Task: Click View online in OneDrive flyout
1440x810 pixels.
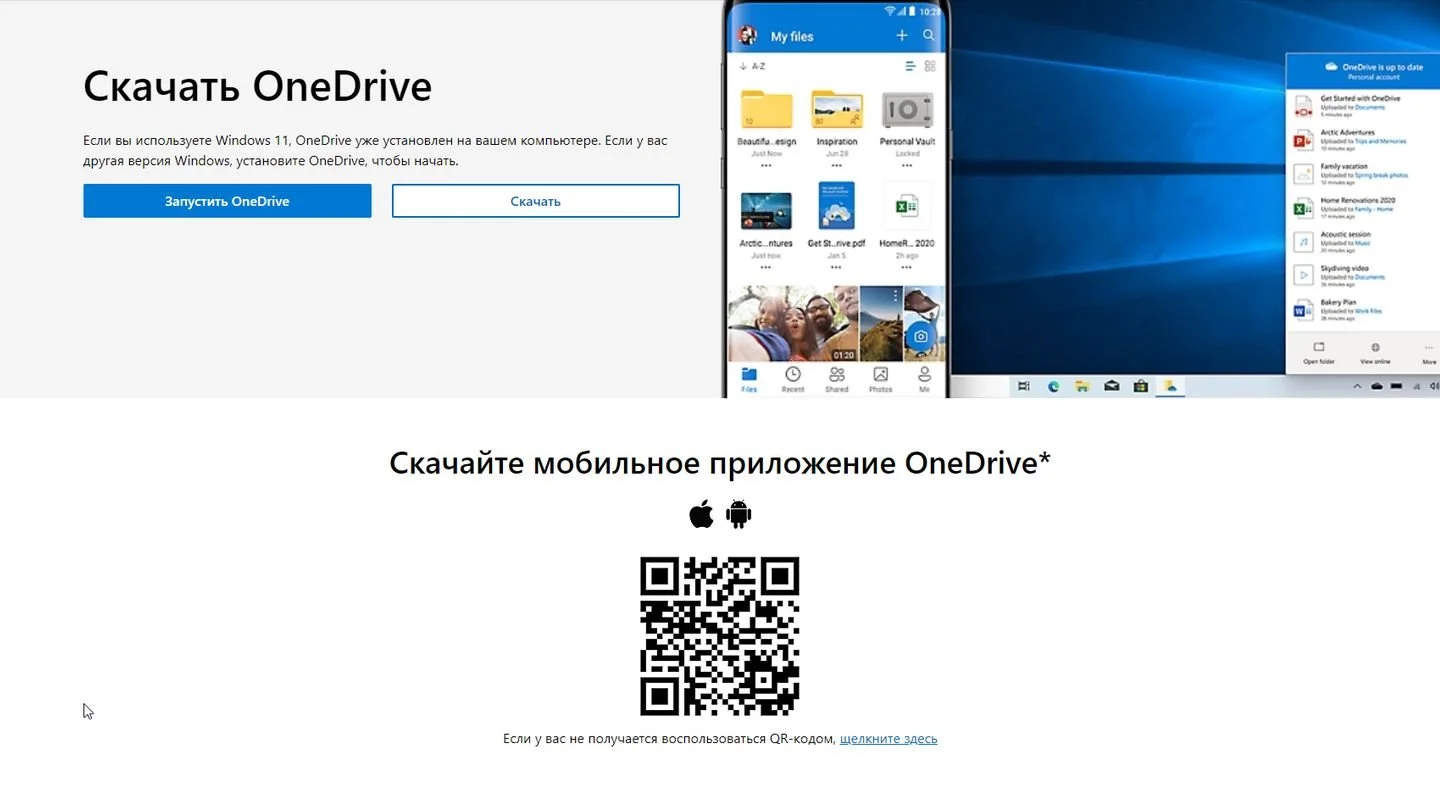Action: [x=1375, y=353]
